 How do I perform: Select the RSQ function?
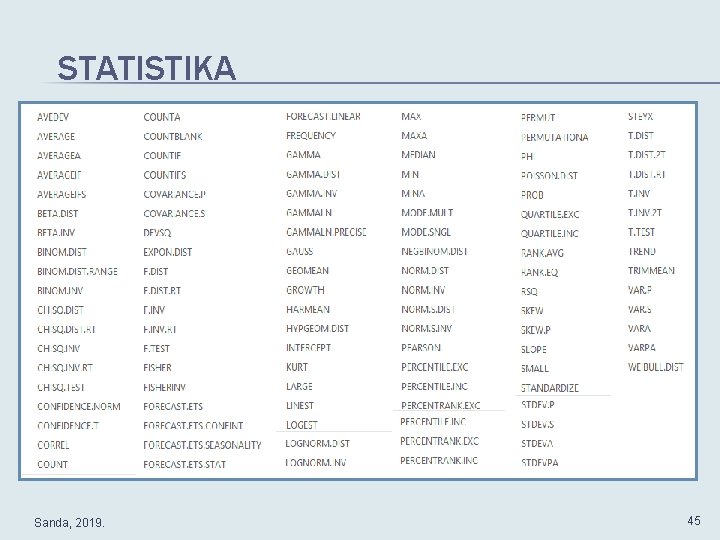coord(529,291)
